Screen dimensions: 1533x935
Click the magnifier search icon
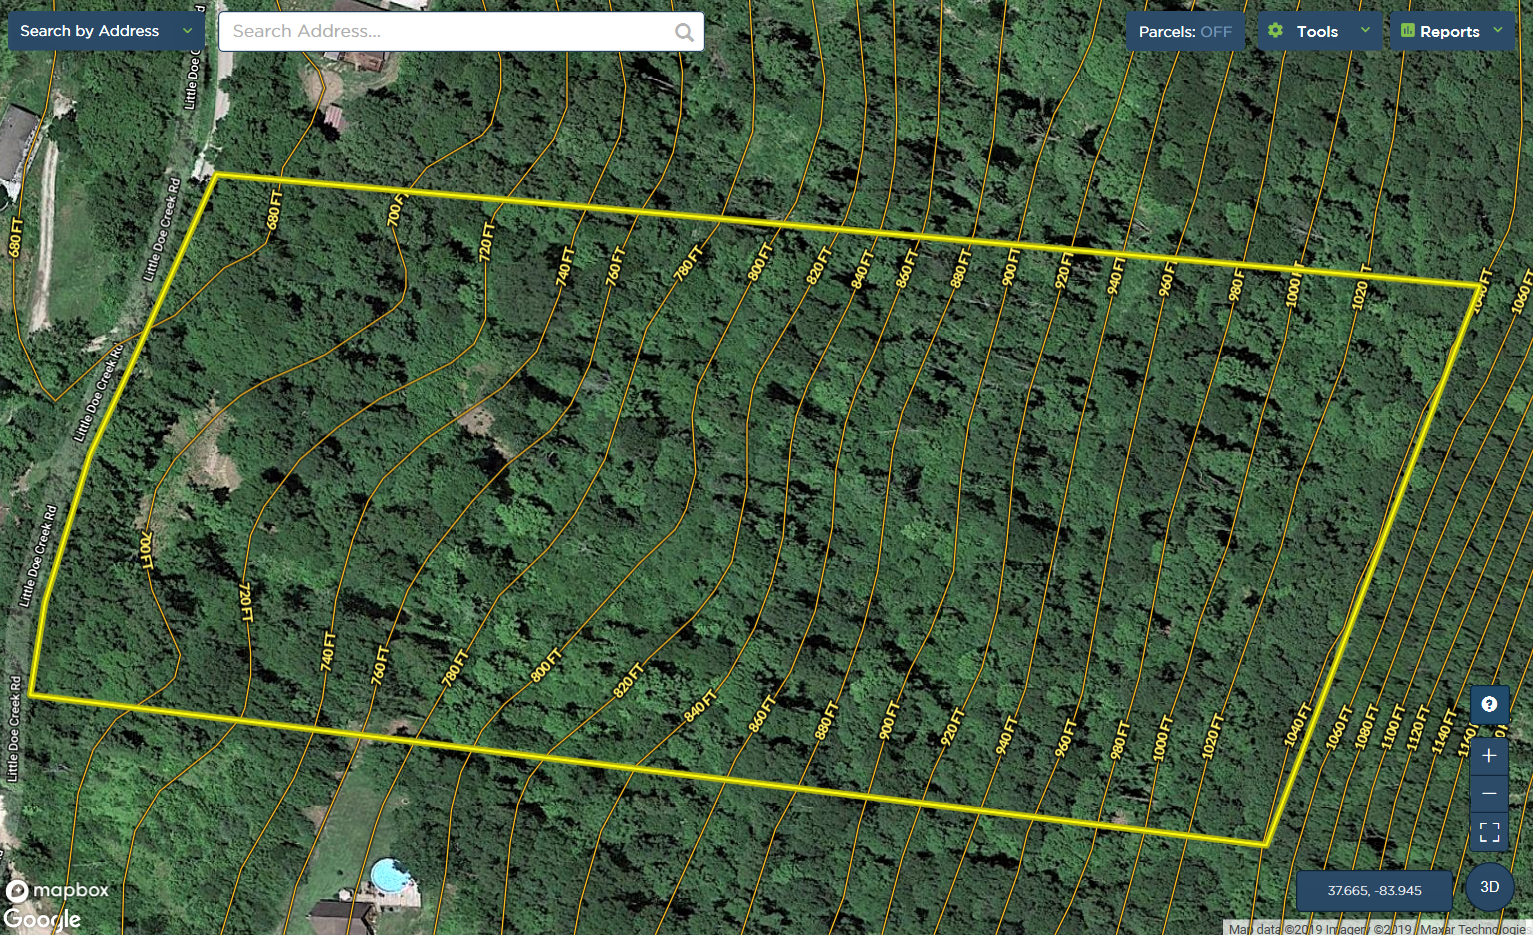point(684,32)
